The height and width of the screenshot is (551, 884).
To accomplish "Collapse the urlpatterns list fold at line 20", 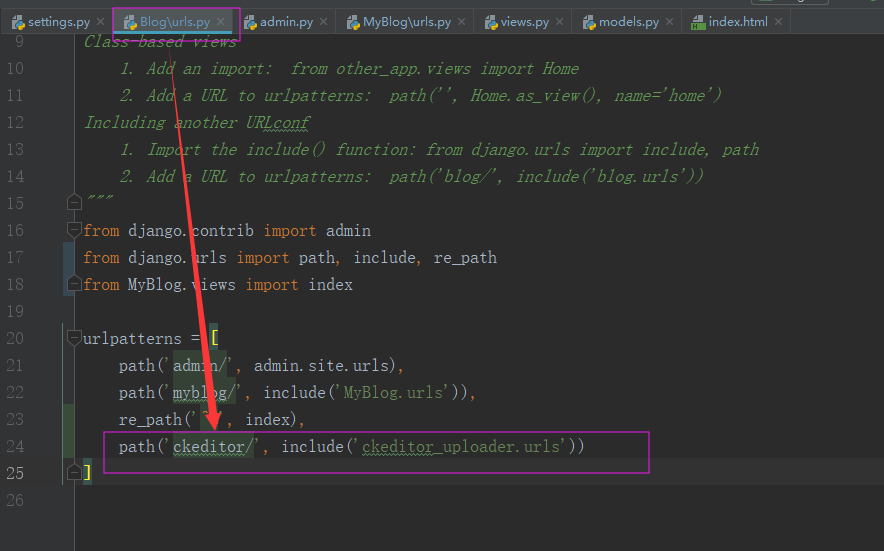I will pyautogui.click(x=74, y=337).
